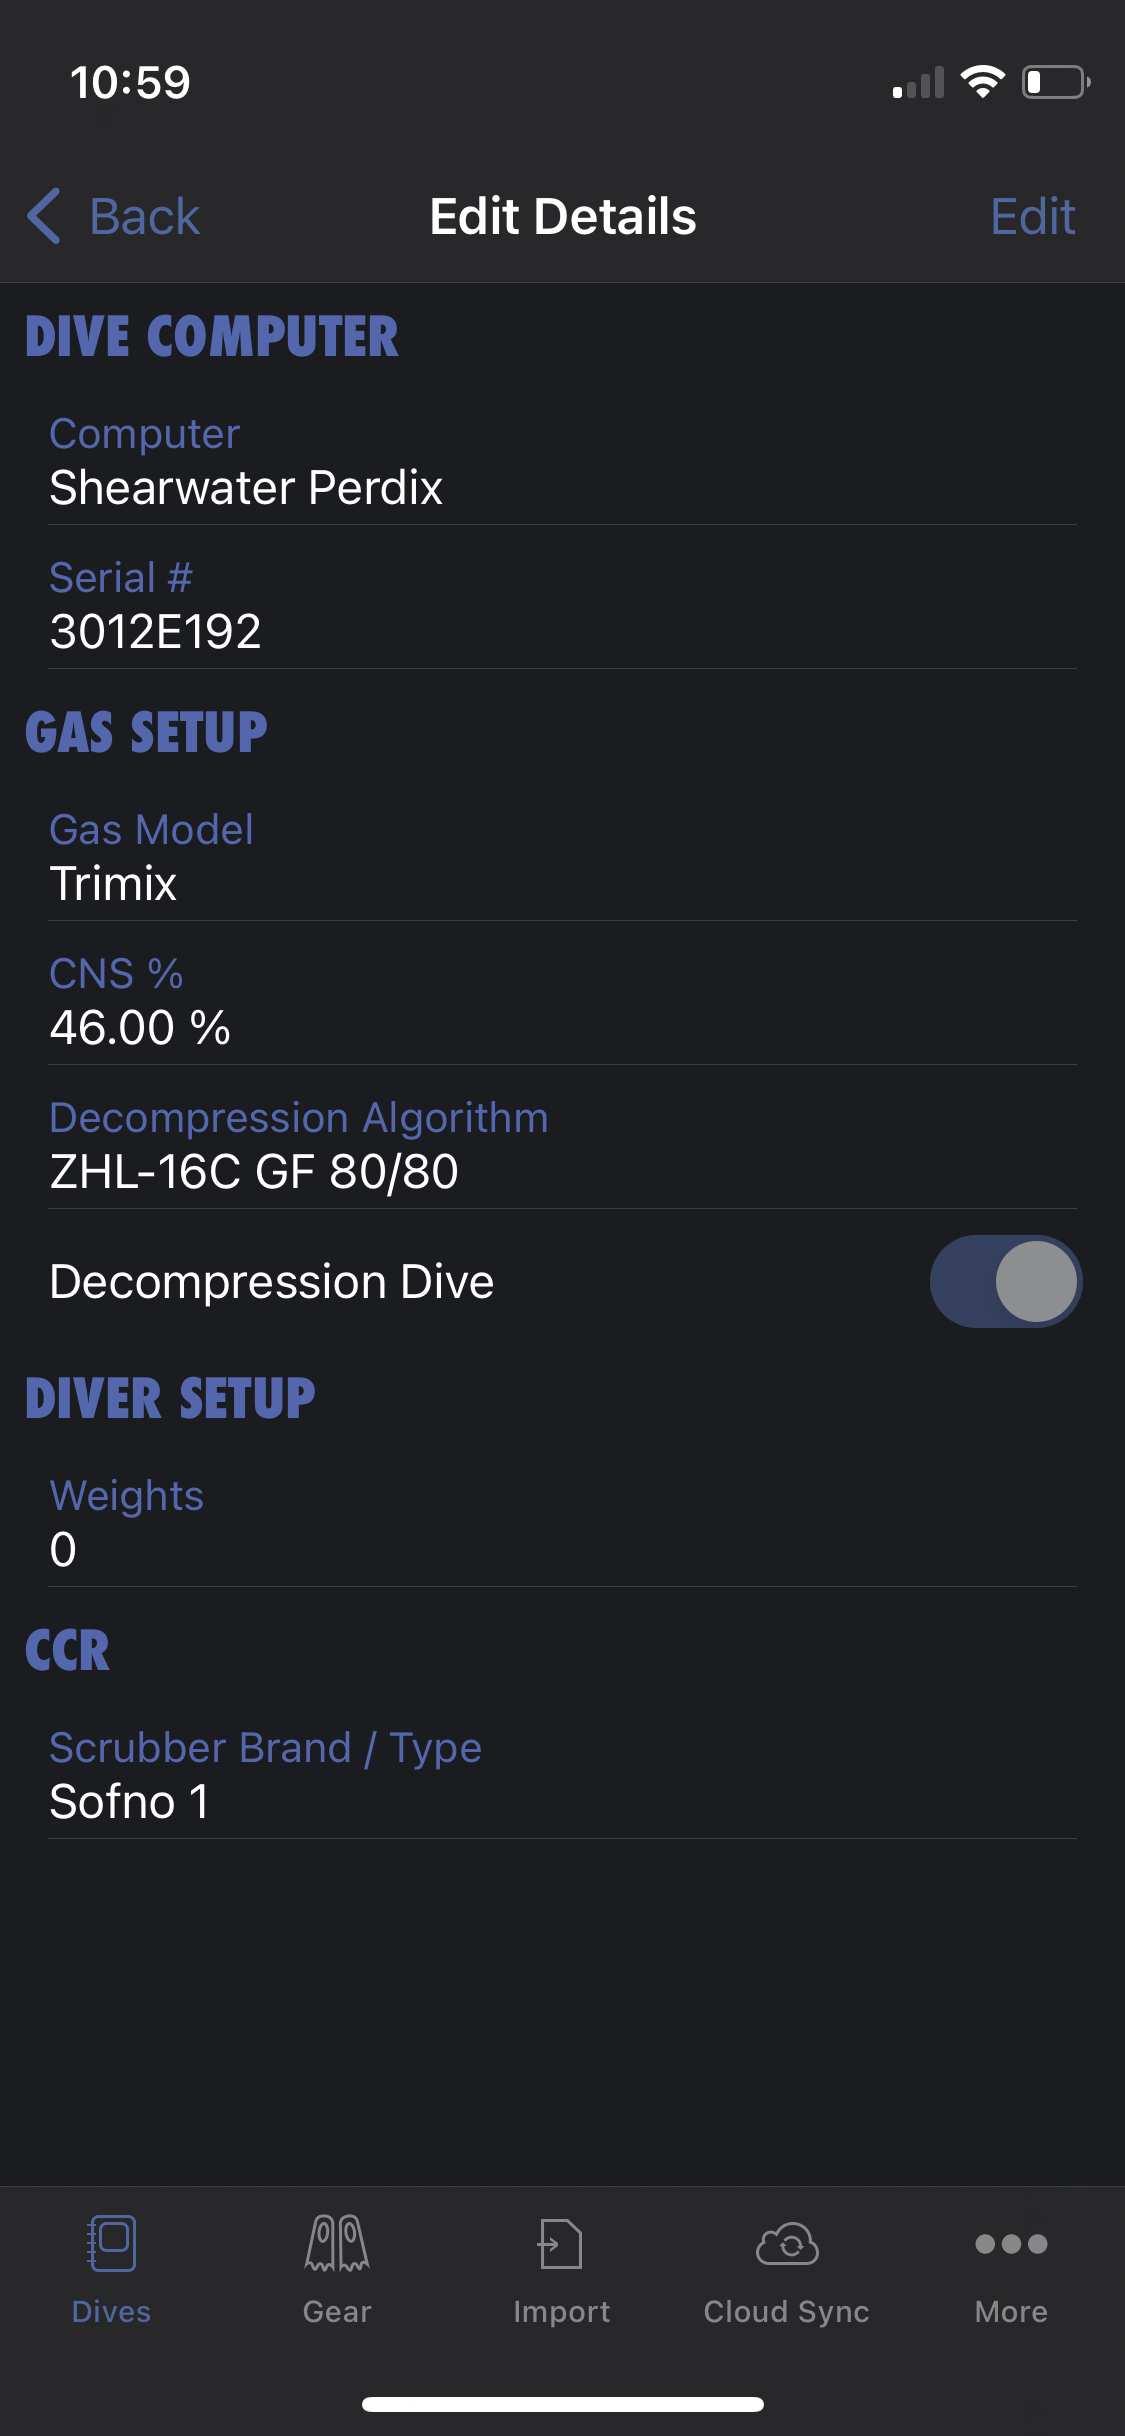Tap the home indicator bar
Viewport: 1125px width, 2436px height.
(562, 2404)
